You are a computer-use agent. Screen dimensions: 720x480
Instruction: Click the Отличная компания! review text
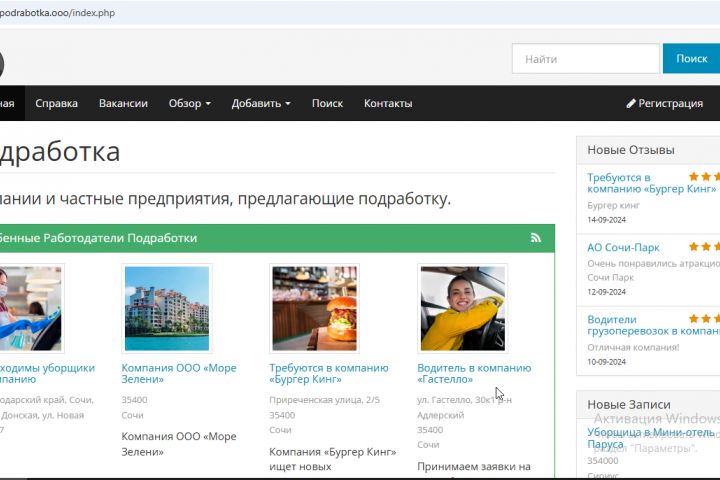click(633, 347)
